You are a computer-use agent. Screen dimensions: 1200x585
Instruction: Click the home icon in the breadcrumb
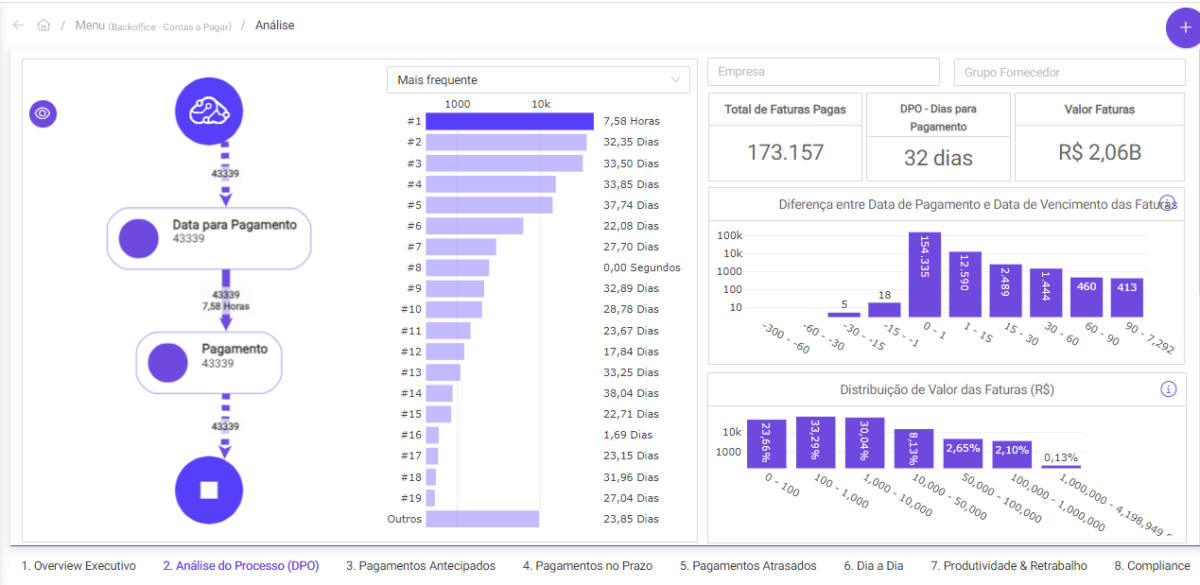42,25
